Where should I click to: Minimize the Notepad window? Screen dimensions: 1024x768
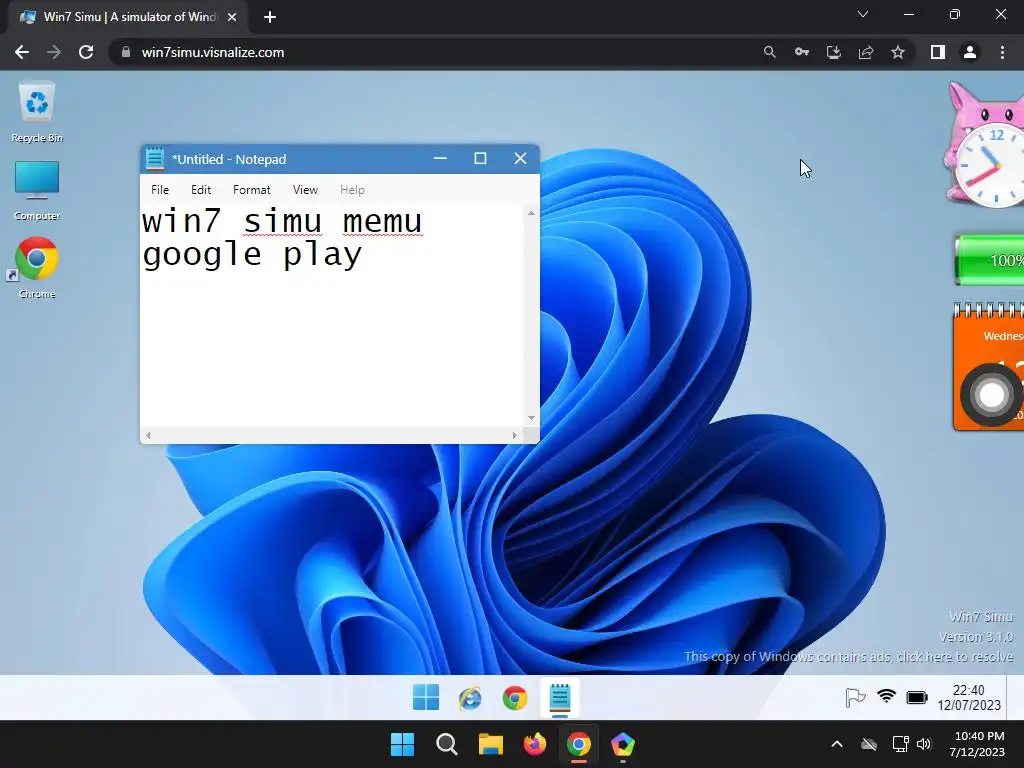pyautogui.click(x=440, y=158)
